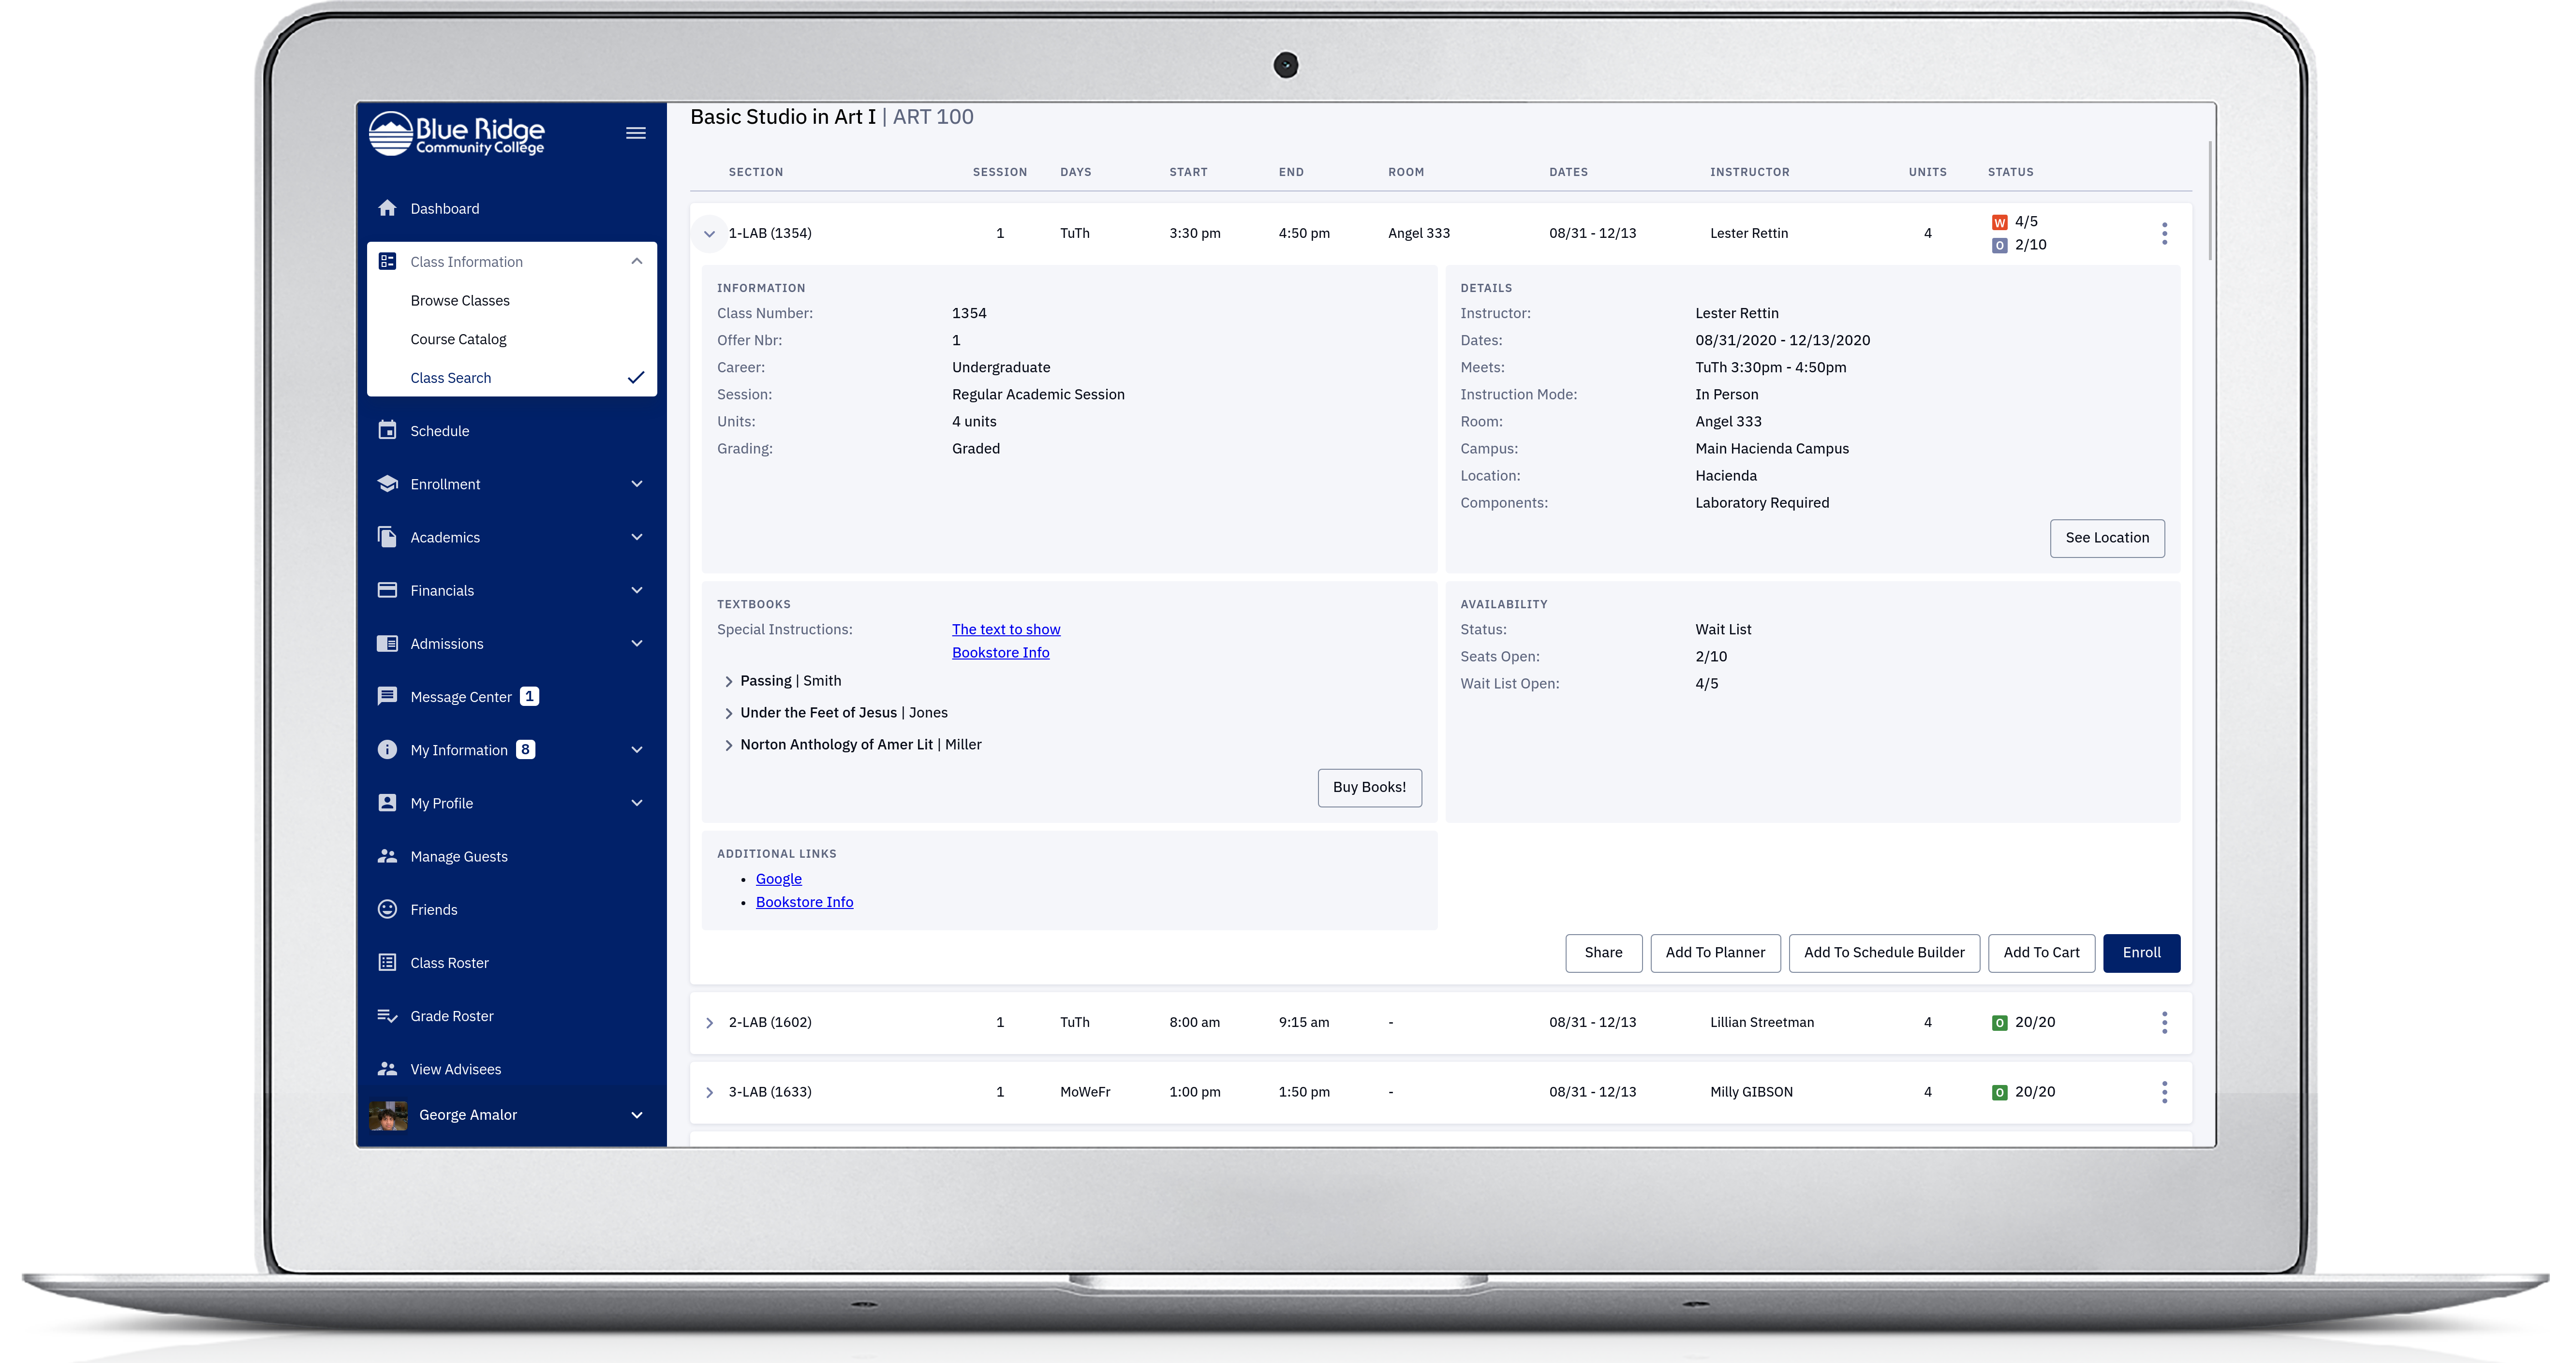The height and width of the screenshot is (1363, 2576).
Task: Expand the Enrollment menu chevron
Action: [x=636, y=484]
